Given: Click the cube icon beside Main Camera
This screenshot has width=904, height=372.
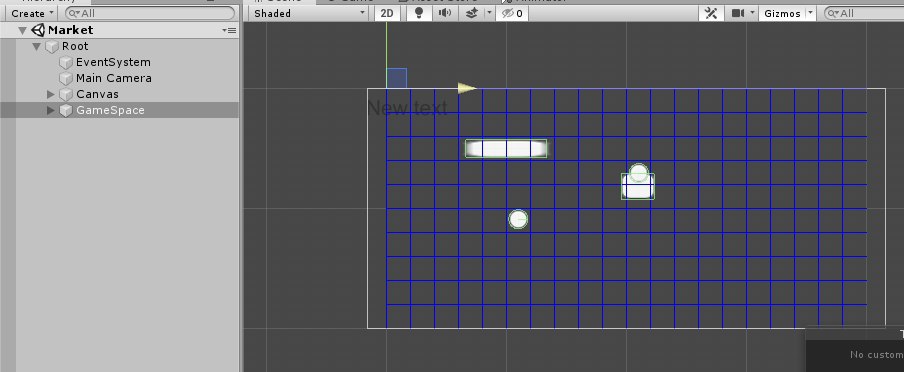Looking at the screenshot, I should click(66, 78).
